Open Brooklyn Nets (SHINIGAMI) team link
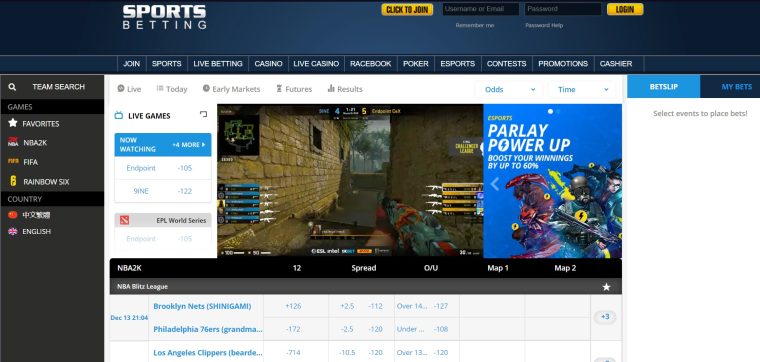The width and height of the screenshot is (760, 362). click(202, 306)
